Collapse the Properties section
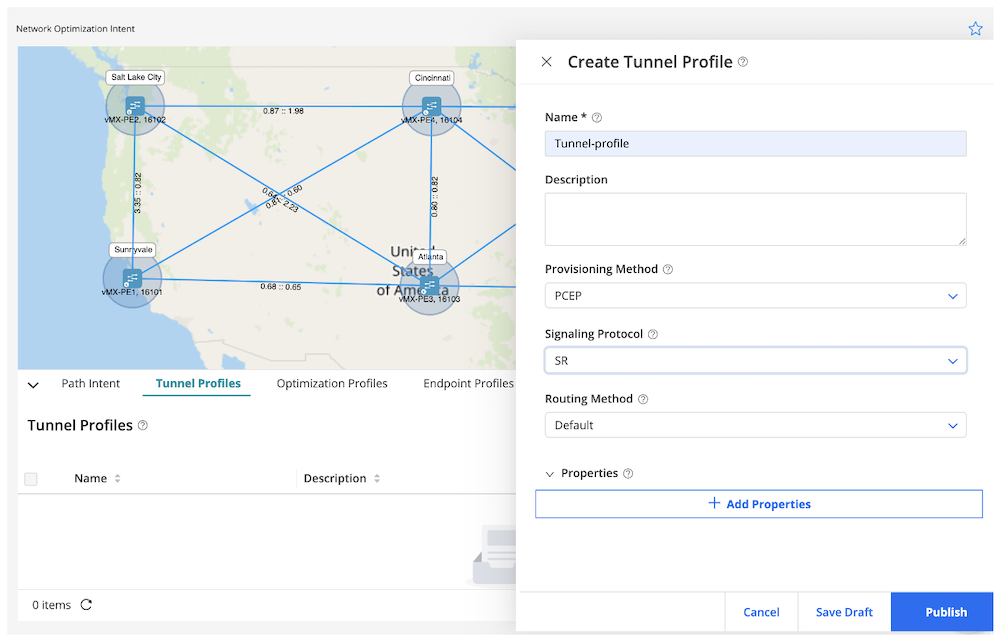 pos(549,474)
